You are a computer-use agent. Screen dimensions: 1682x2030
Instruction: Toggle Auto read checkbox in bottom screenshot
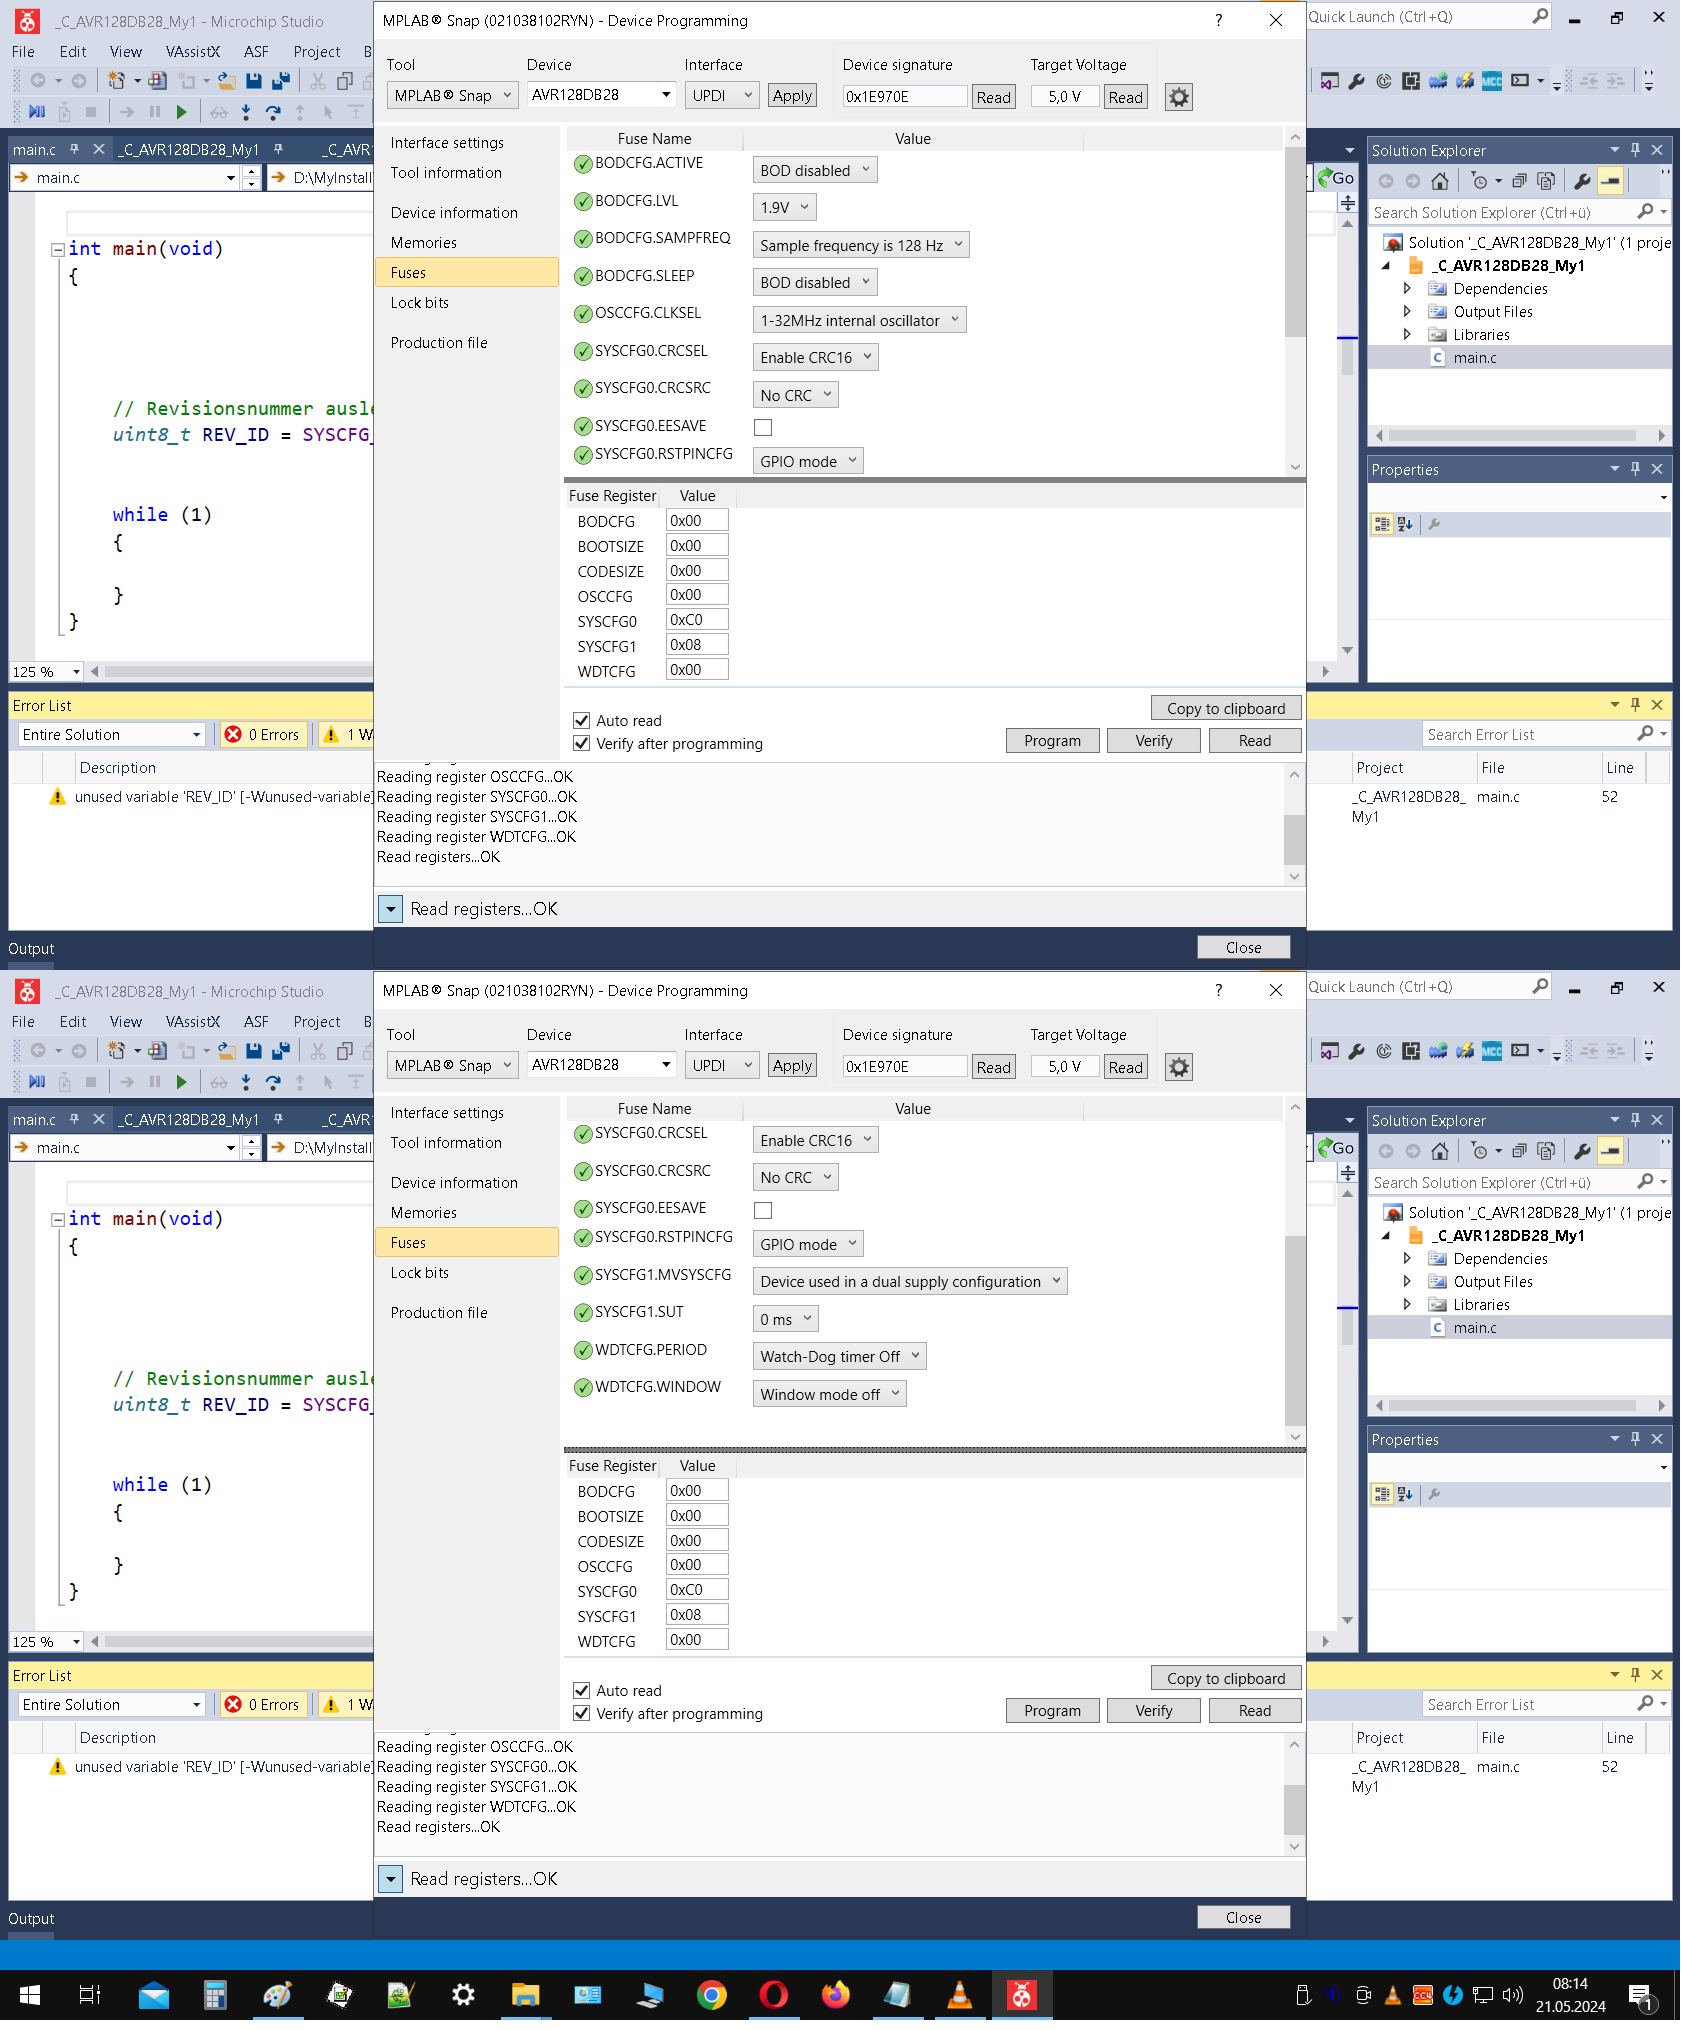(582, 1690)
